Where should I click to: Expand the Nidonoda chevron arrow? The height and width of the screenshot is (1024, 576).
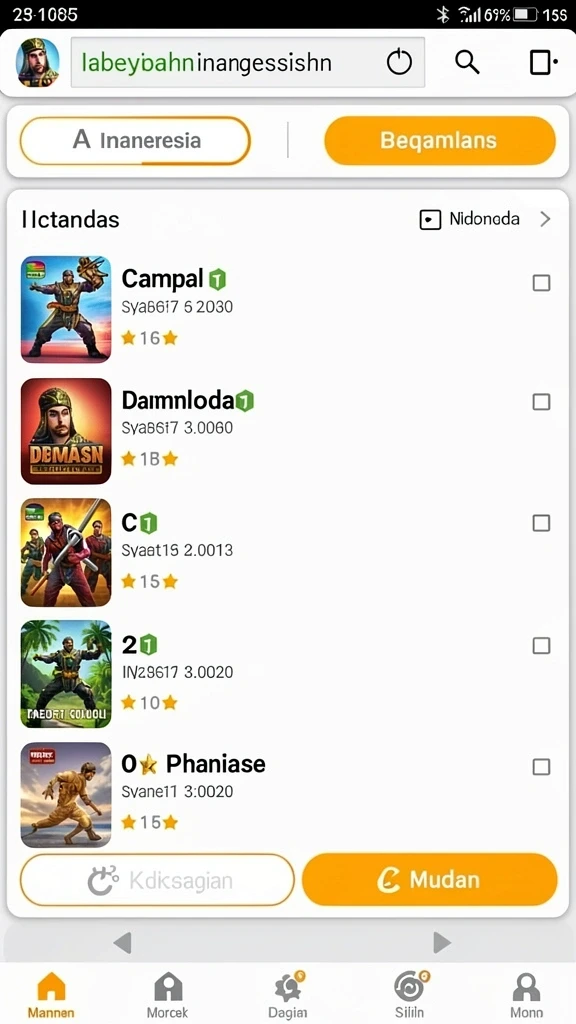click(545, 219)
